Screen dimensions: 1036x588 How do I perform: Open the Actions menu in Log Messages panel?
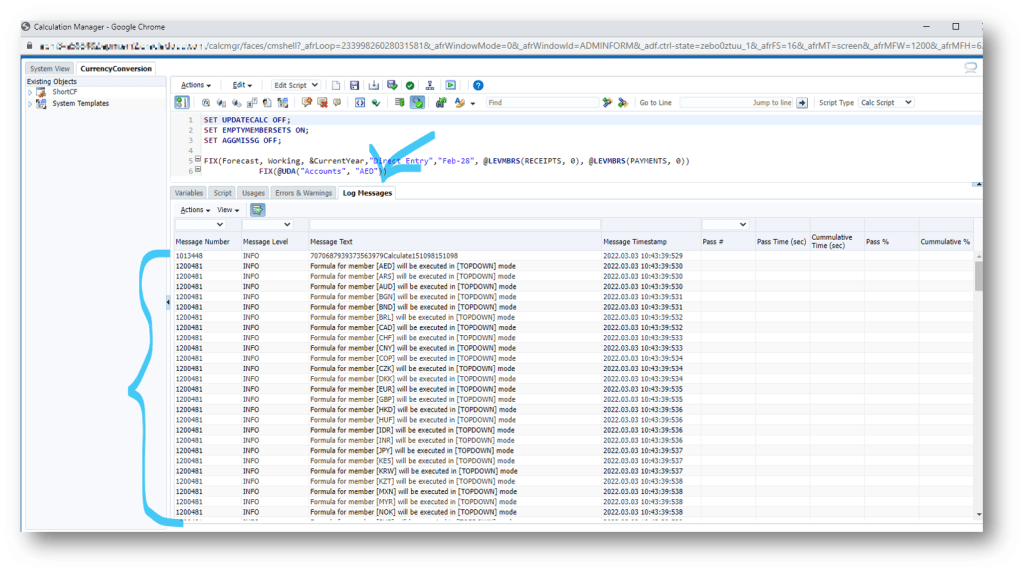195,209
